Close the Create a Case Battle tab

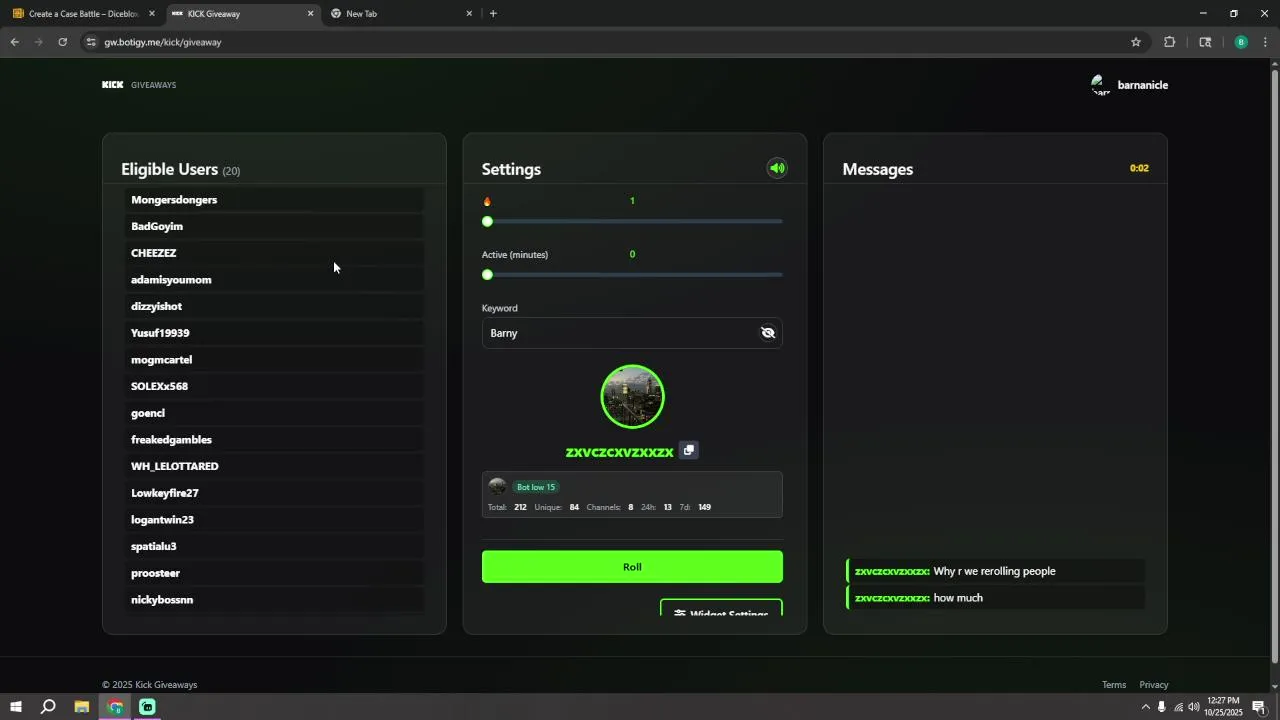[x=152, y=14]
